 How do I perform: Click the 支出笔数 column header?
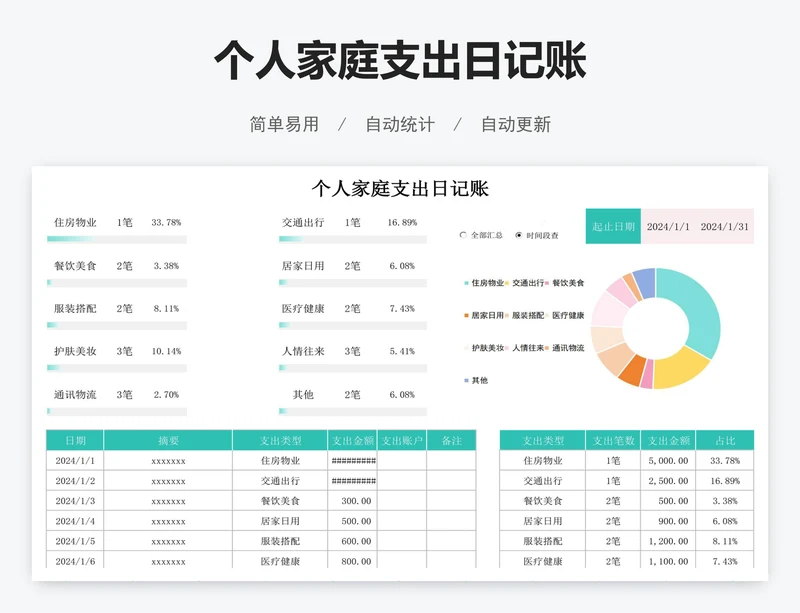(613, 440)
